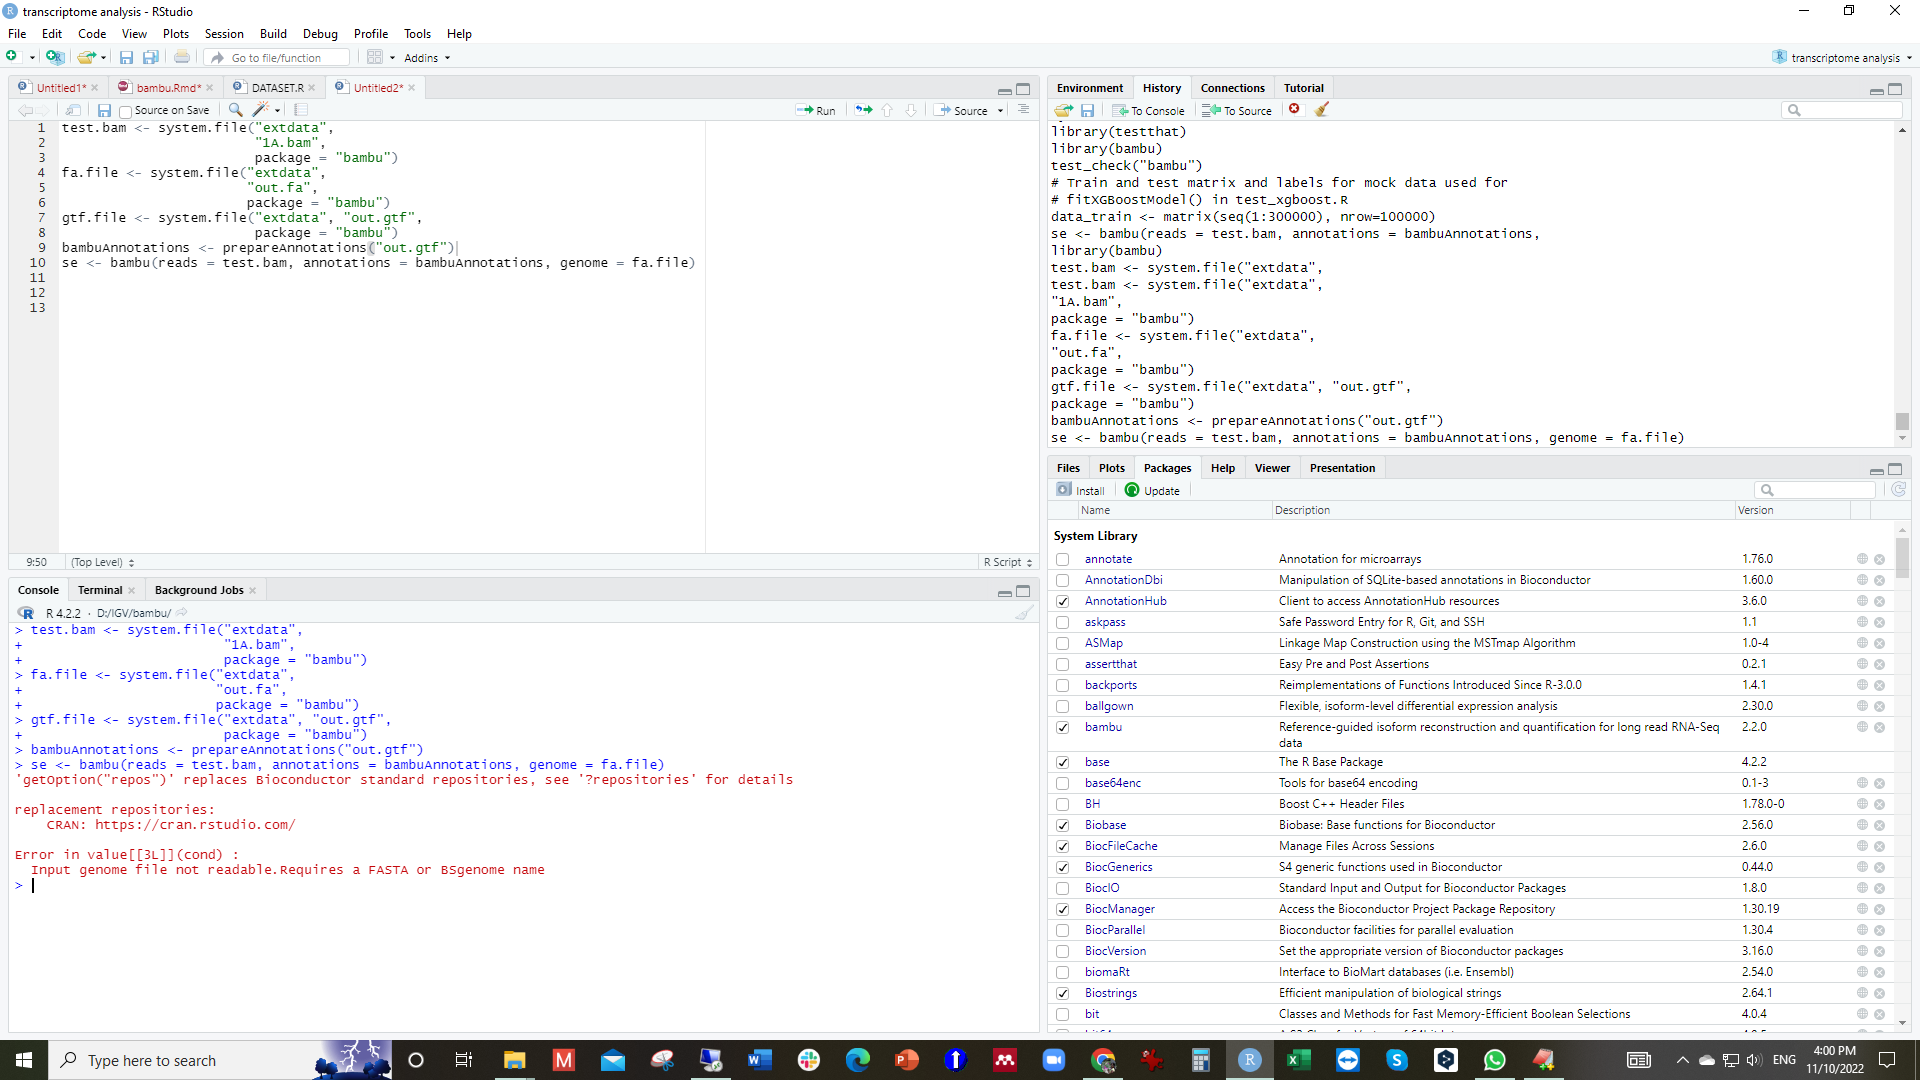Click the To Console transfer icon

1147,109
